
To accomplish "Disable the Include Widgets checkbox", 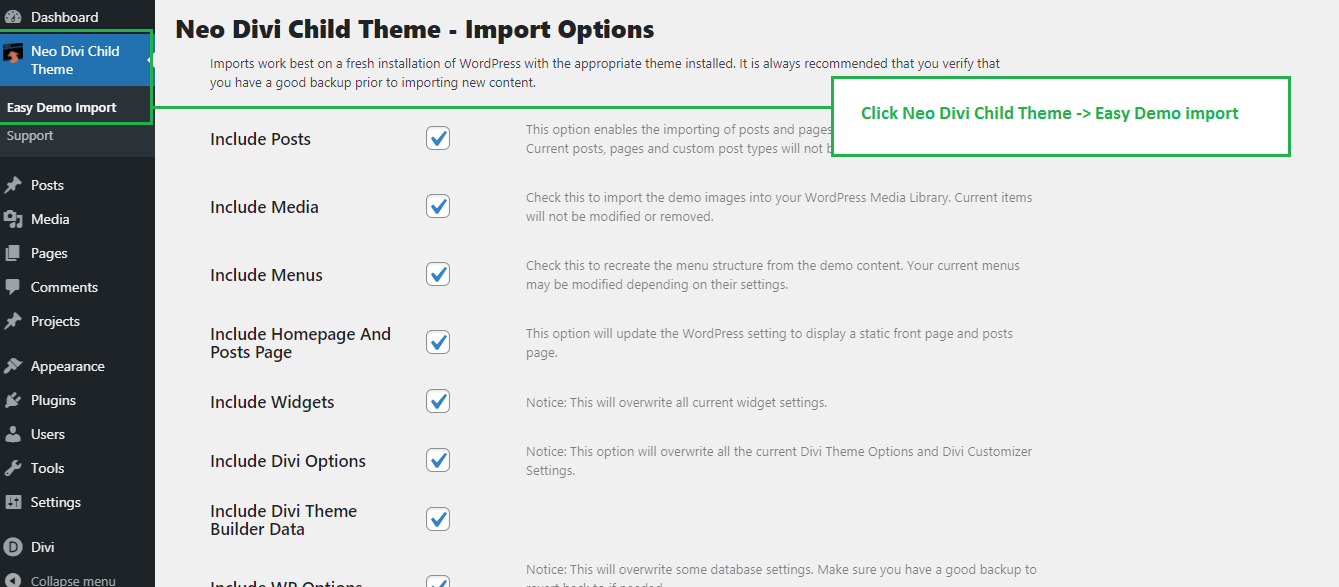I will (x=438, y=401).
